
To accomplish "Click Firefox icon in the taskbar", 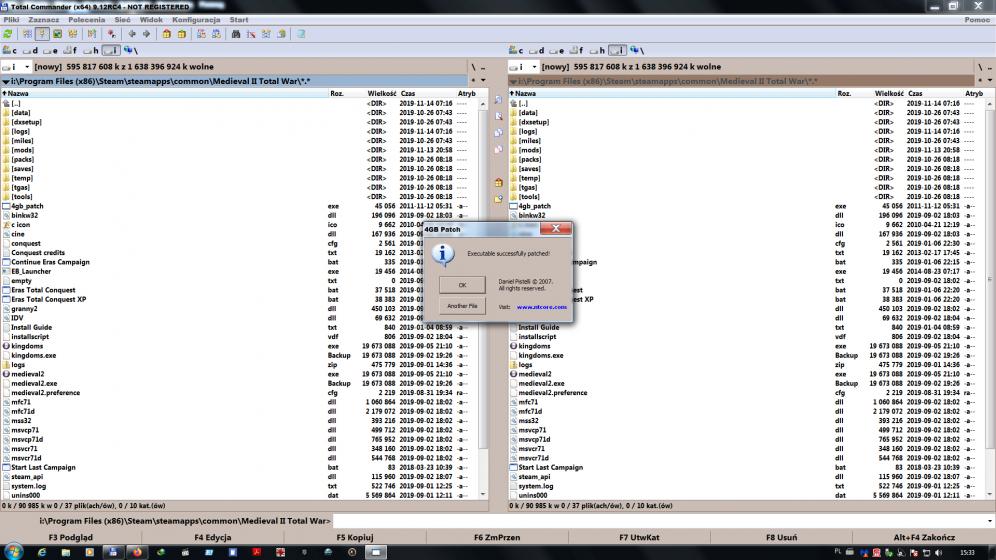I will (137, 551).
